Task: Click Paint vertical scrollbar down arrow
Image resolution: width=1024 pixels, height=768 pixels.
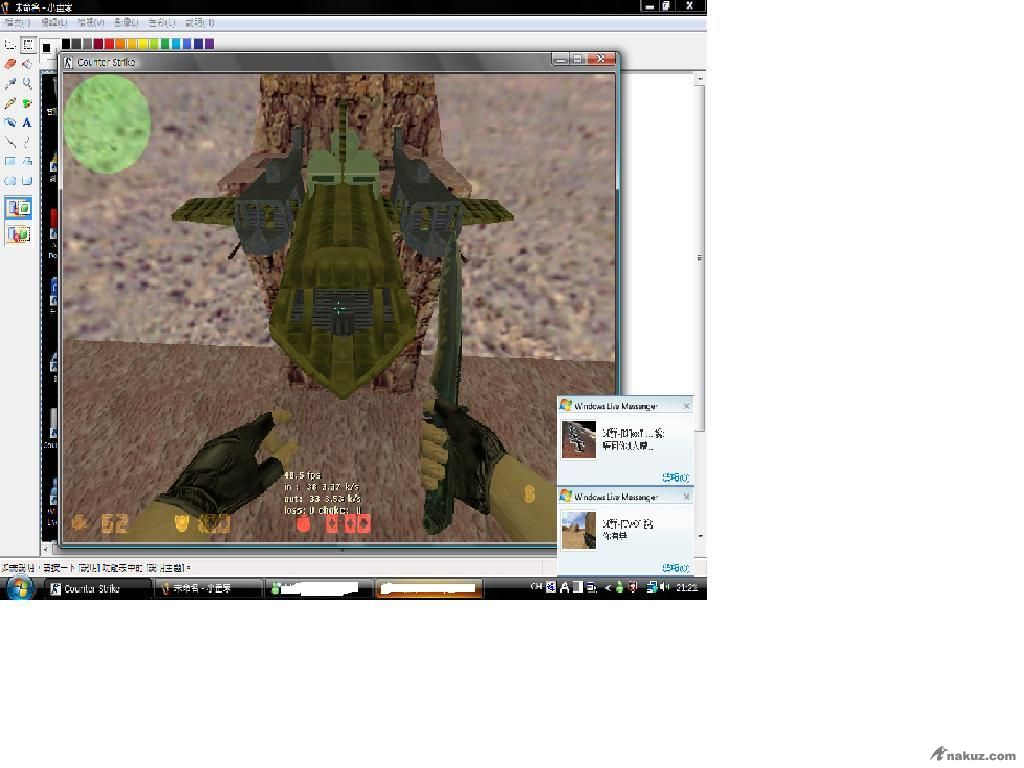Action: tap(700, 536)
